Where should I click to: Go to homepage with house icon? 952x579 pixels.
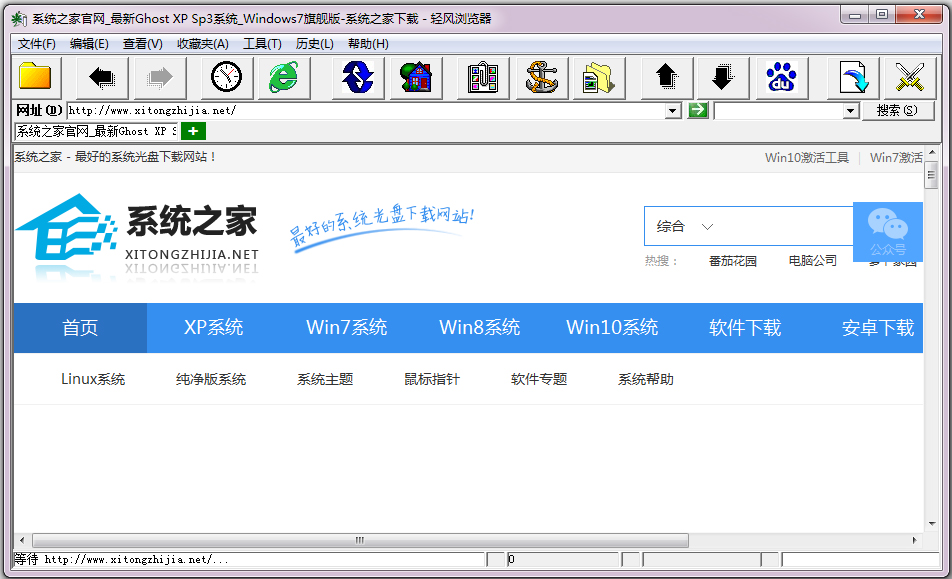[416, 78]
